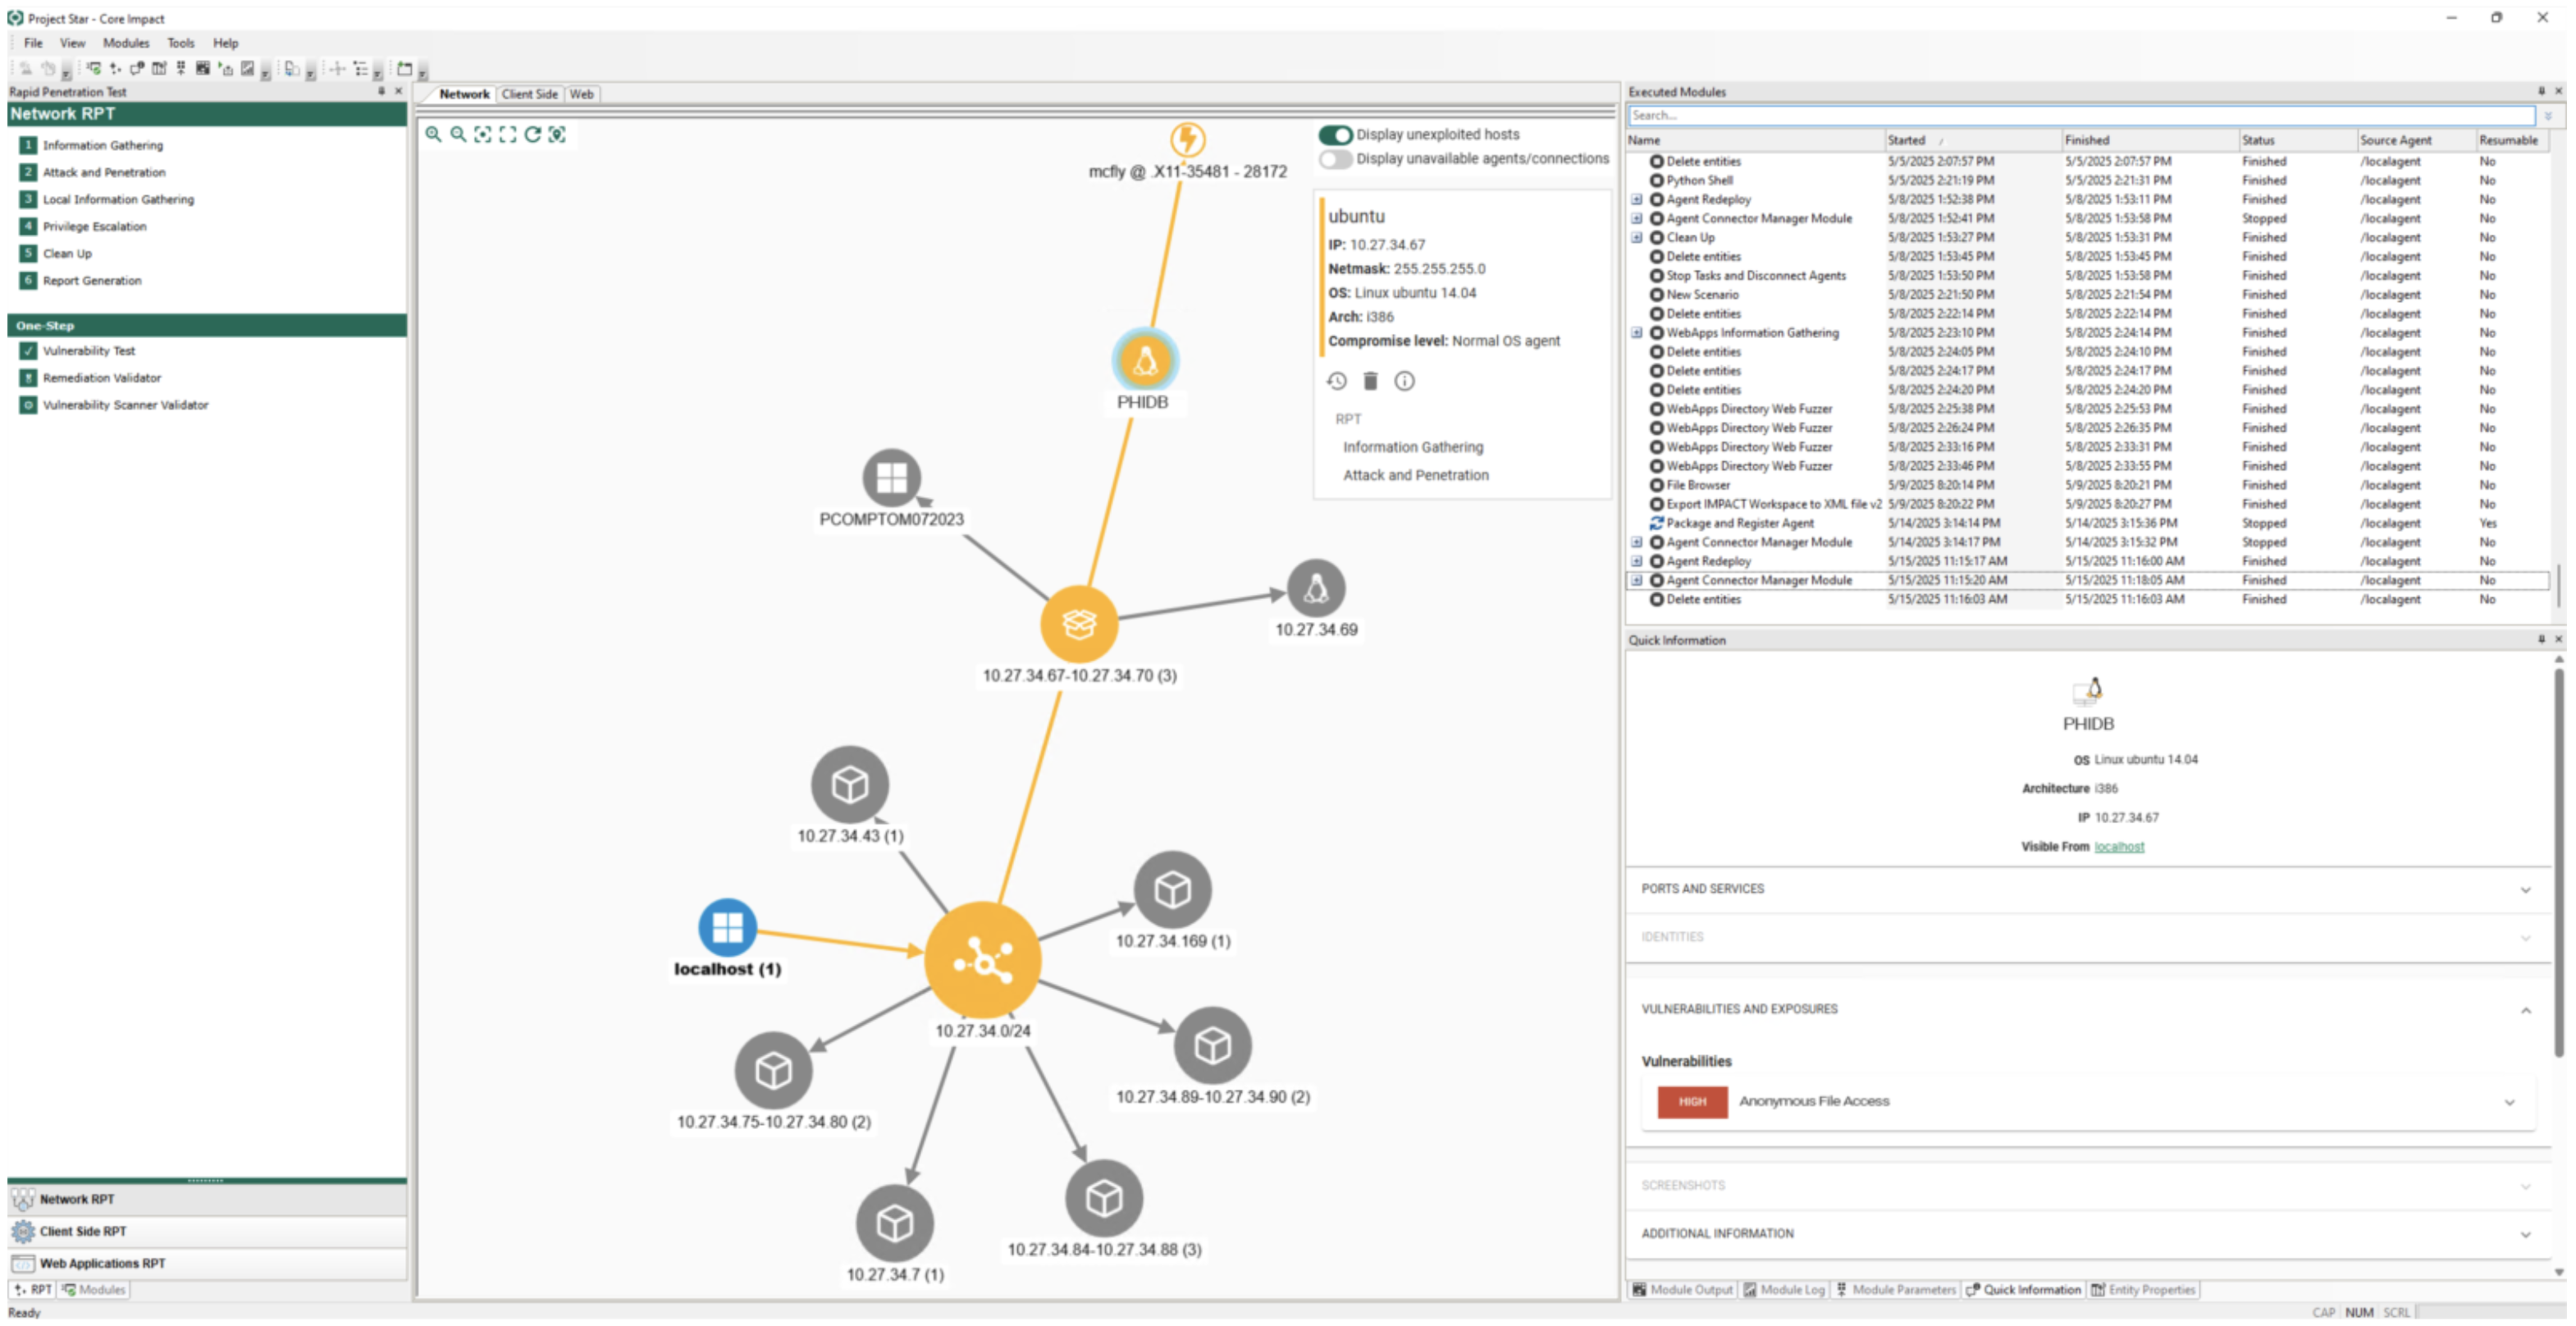Open the Web Applications RPT panel
The image size is (2576, 1326).
tap(206, 1264)
